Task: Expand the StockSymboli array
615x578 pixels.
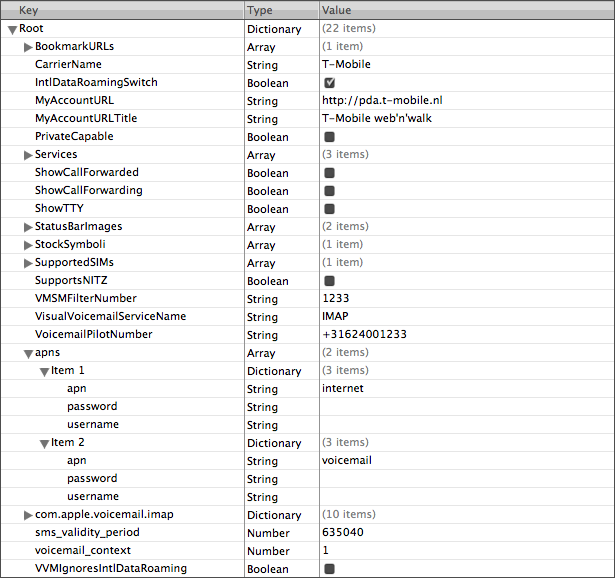Action: (28, 245)
